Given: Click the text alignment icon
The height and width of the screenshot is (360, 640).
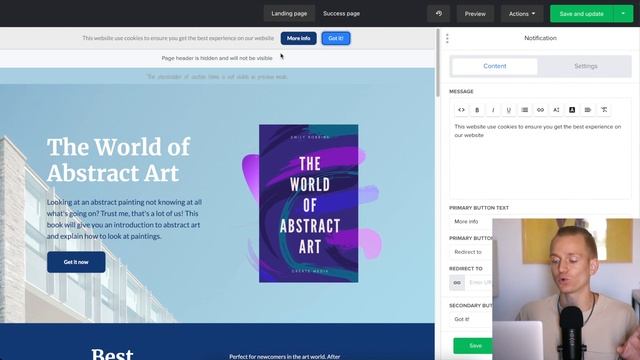Looking at the screenshot, I should 588,110.
